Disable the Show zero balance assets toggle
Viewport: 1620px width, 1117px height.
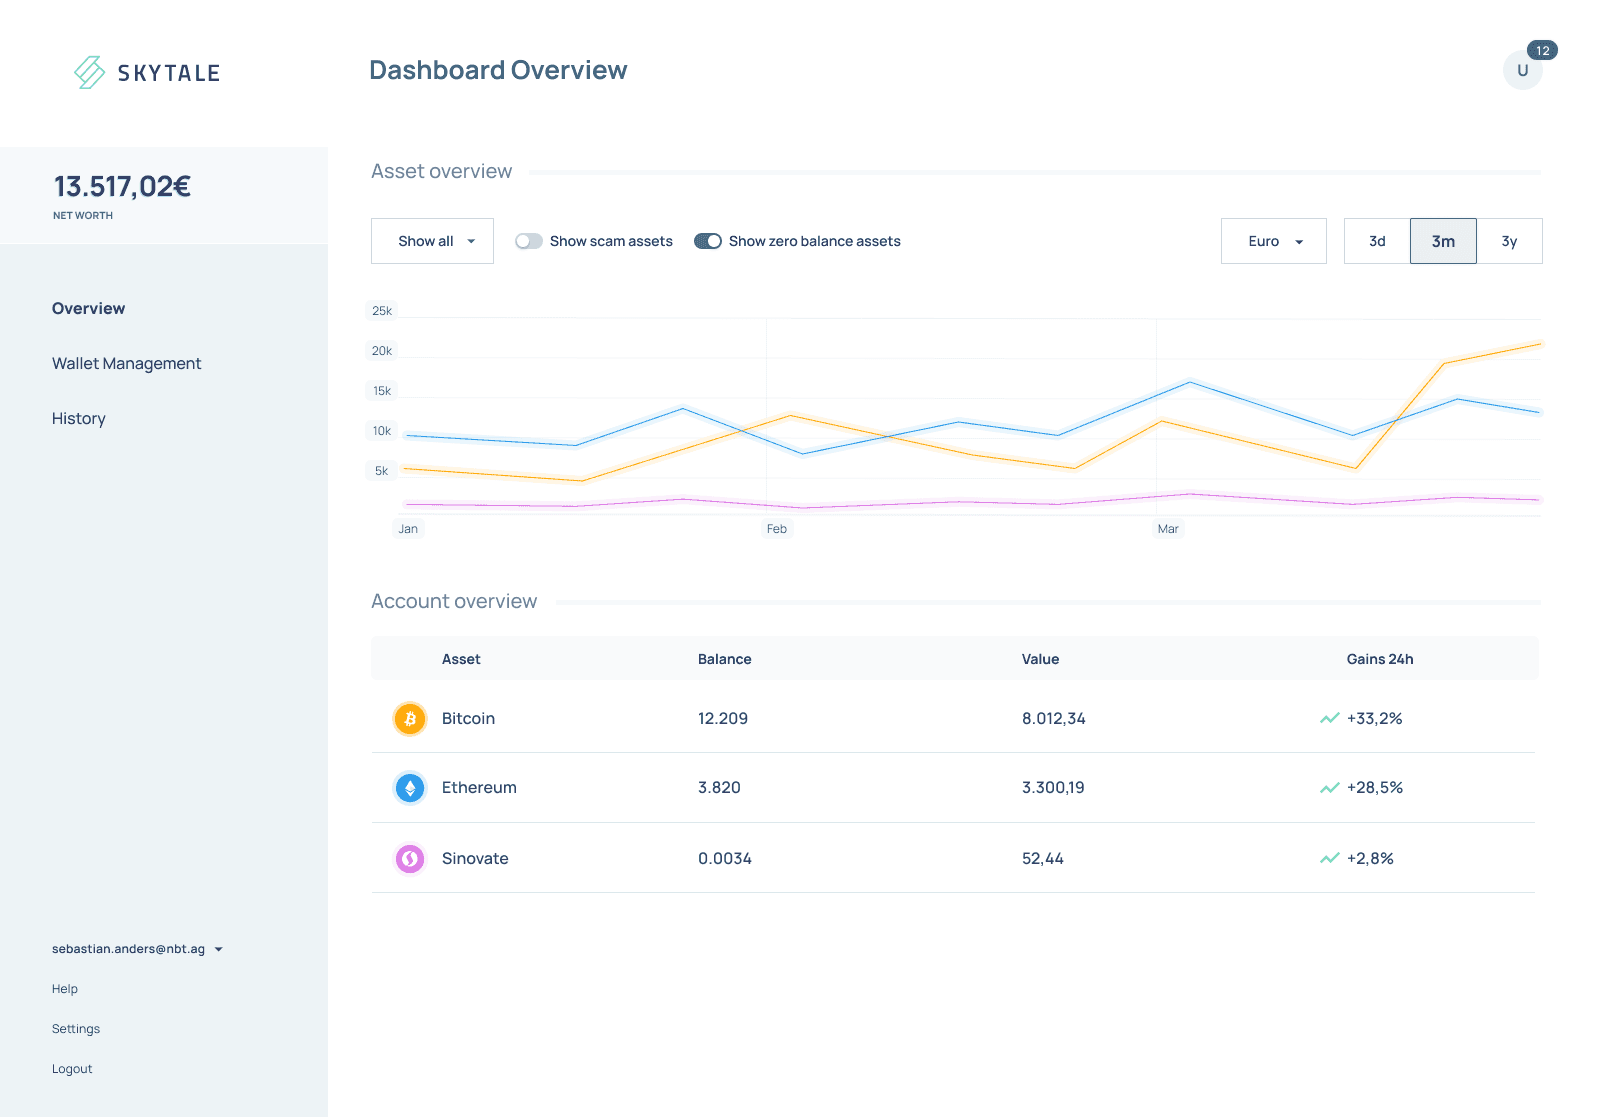click(708, 241)
